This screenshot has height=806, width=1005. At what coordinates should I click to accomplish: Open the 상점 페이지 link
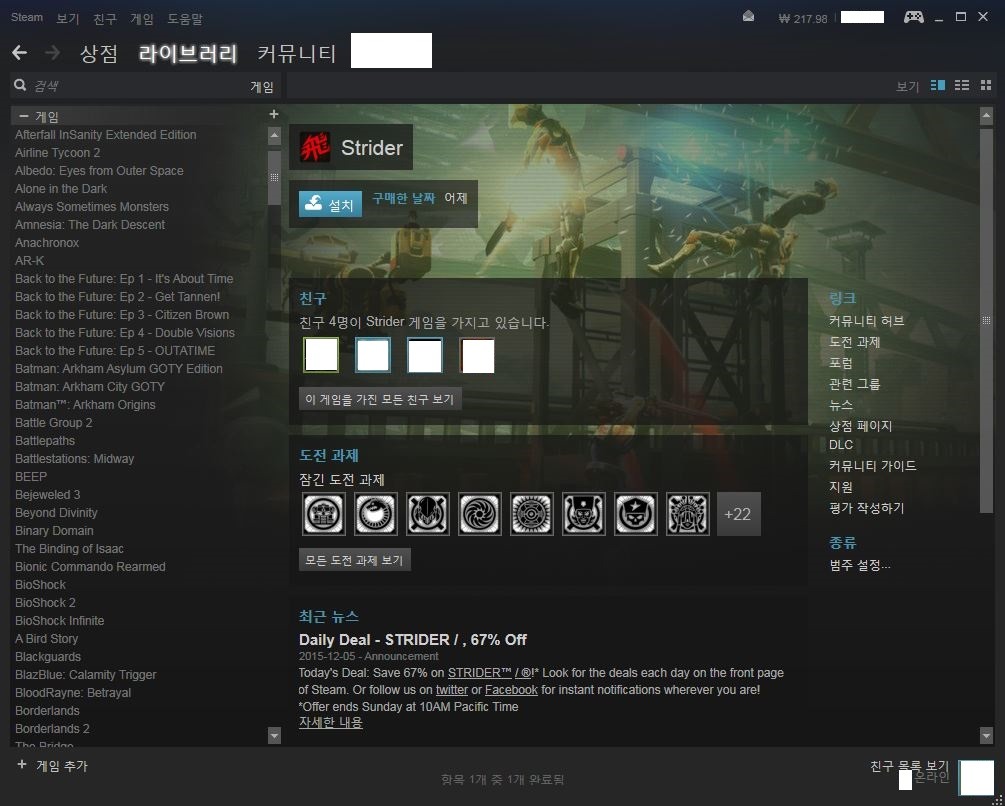[860, 426]
